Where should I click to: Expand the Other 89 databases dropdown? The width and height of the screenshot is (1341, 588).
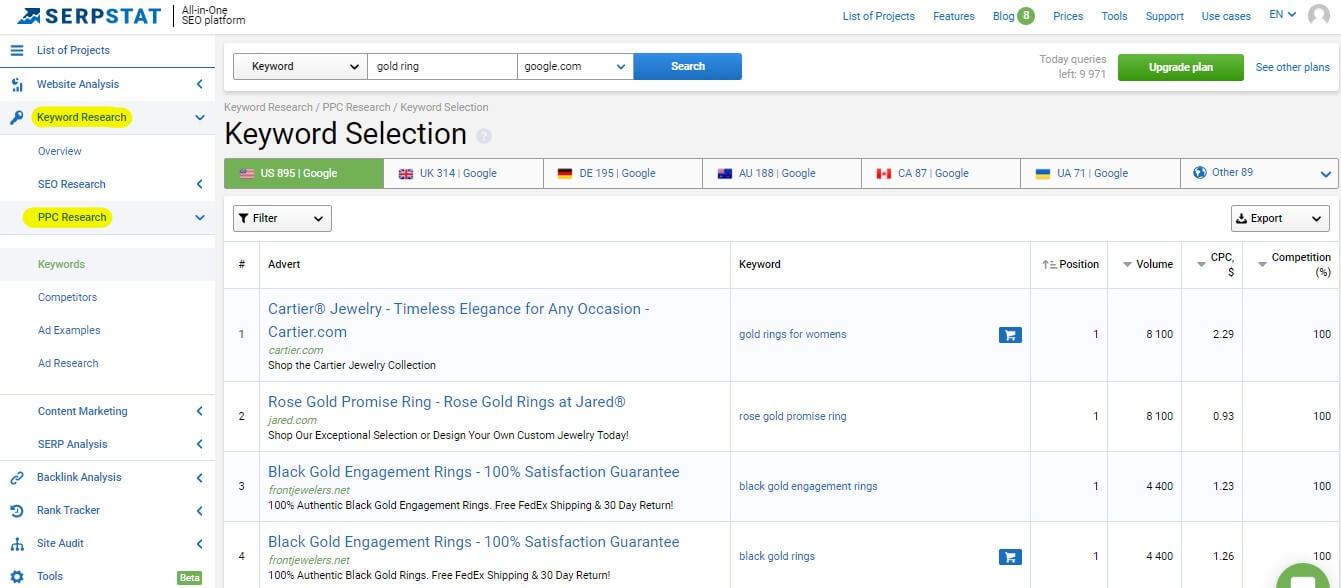tap(1259, 173)
